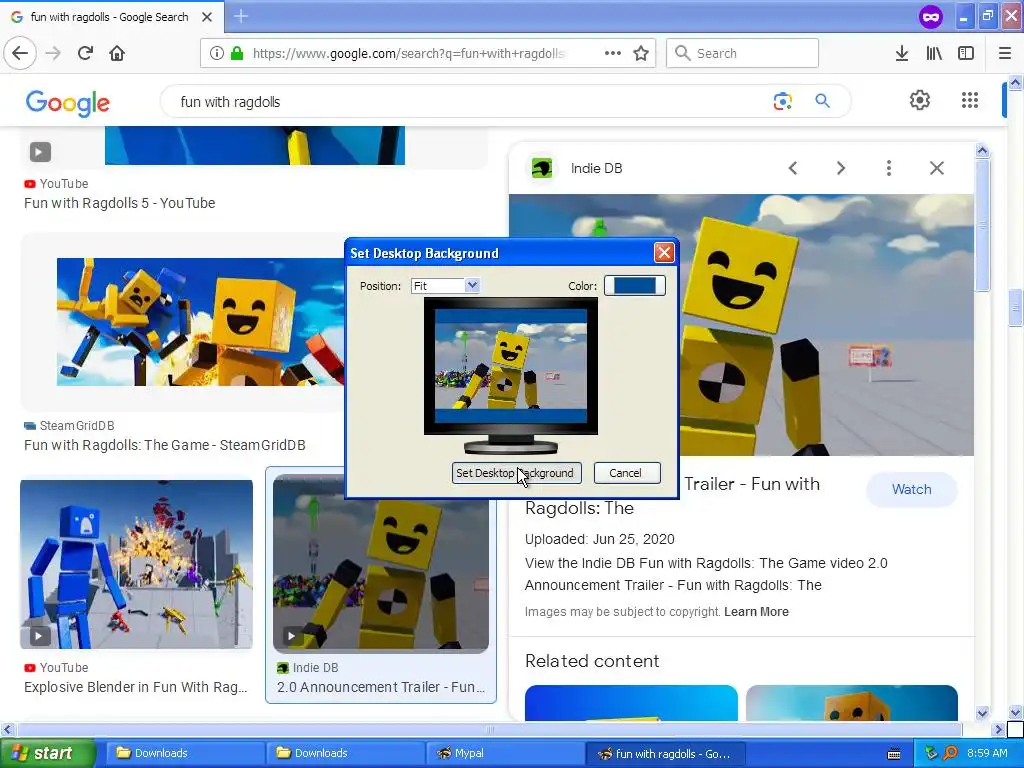Go to the Home page icon
The height and width of the screenshot is (768, 1024).
[117, 53]
